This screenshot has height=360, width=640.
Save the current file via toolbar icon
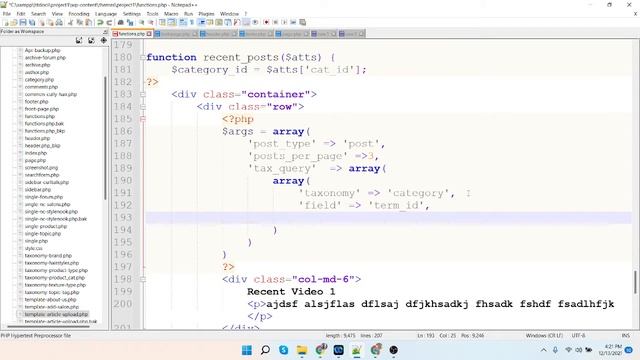pos(23,22)
